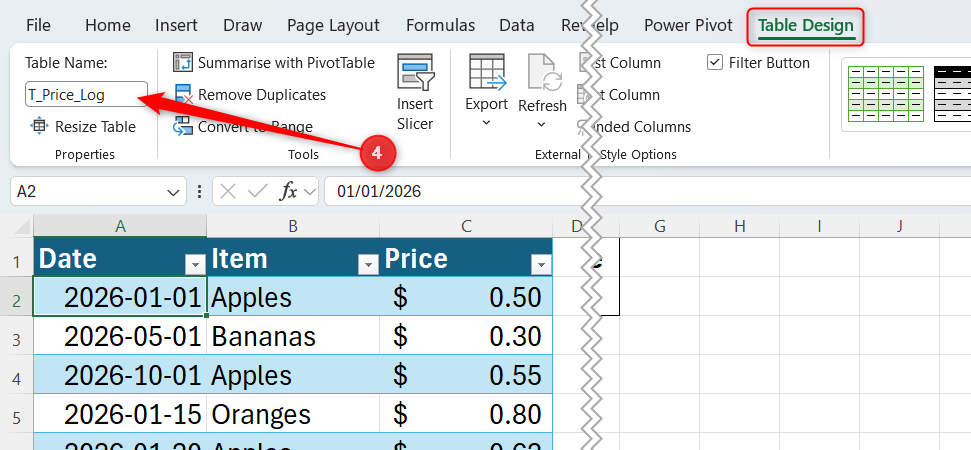Viewport: 971px width, 450px height.
Task: Open the Item column filter dropdown
Action: click(368, 265)
